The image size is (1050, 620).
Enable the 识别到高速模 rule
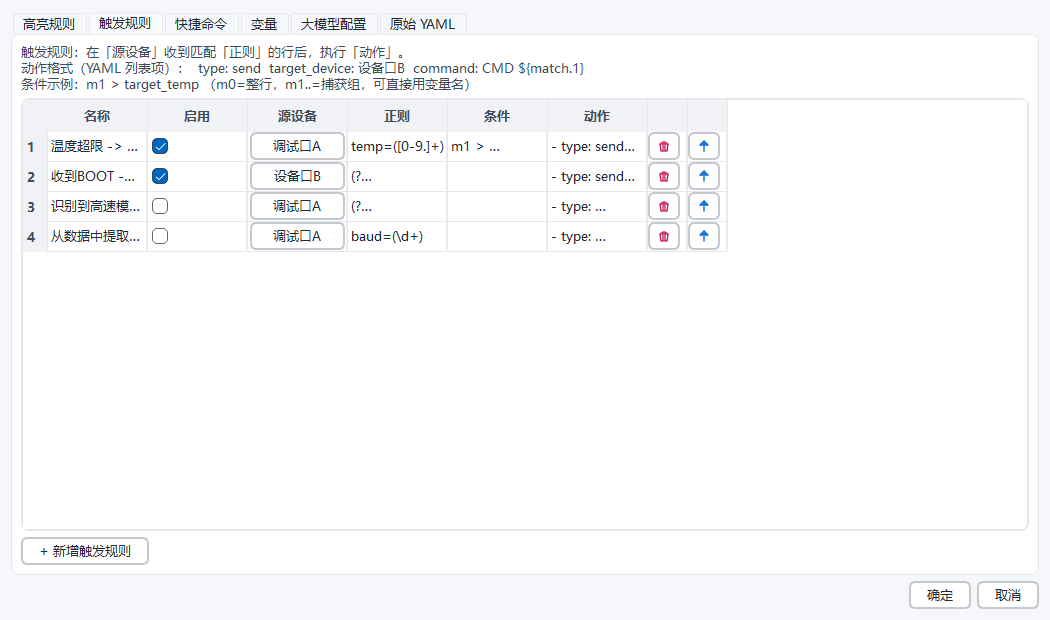(160, 206)
